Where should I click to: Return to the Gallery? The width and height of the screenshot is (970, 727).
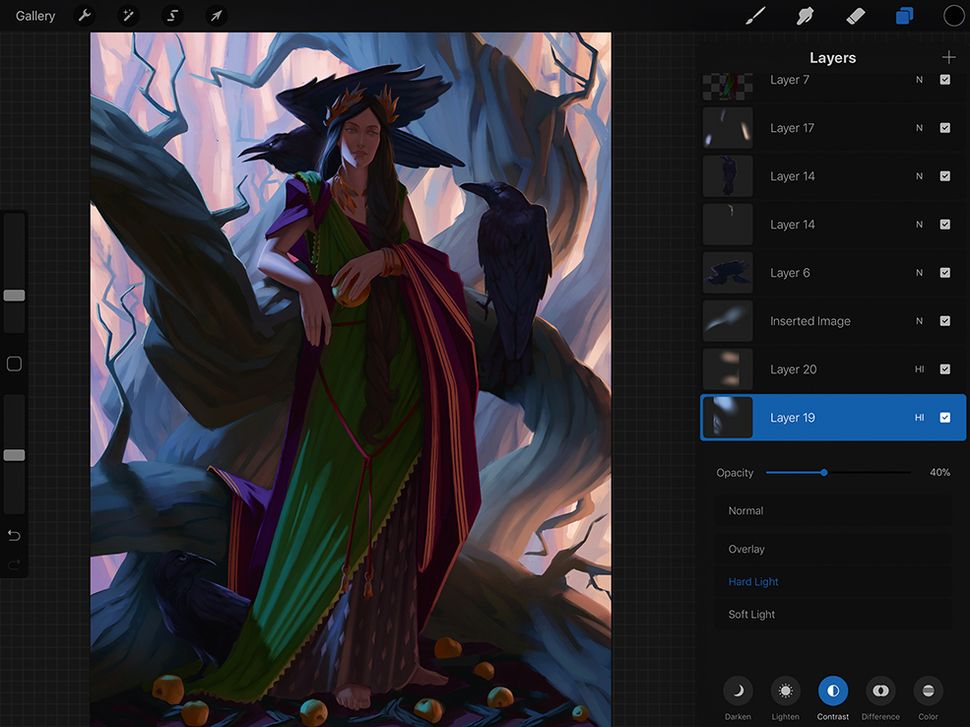coord(35,16)
